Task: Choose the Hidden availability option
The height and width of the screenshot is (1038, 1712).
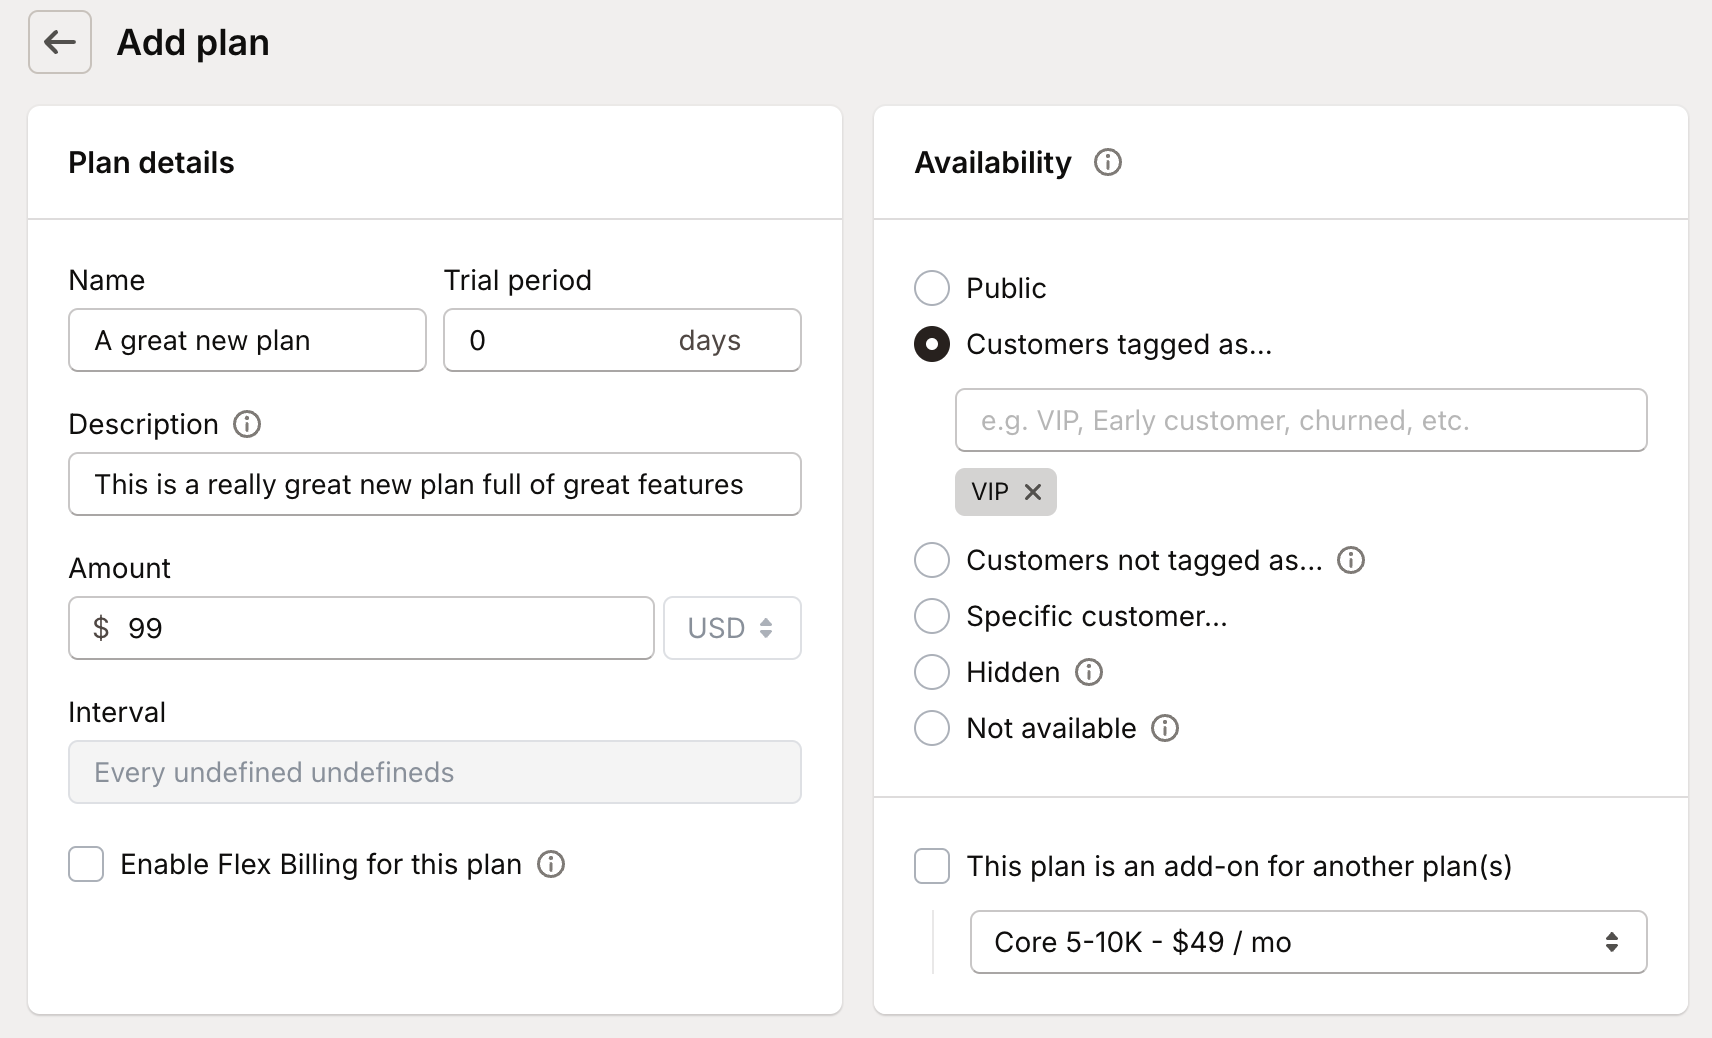Action: pos(931,672)
